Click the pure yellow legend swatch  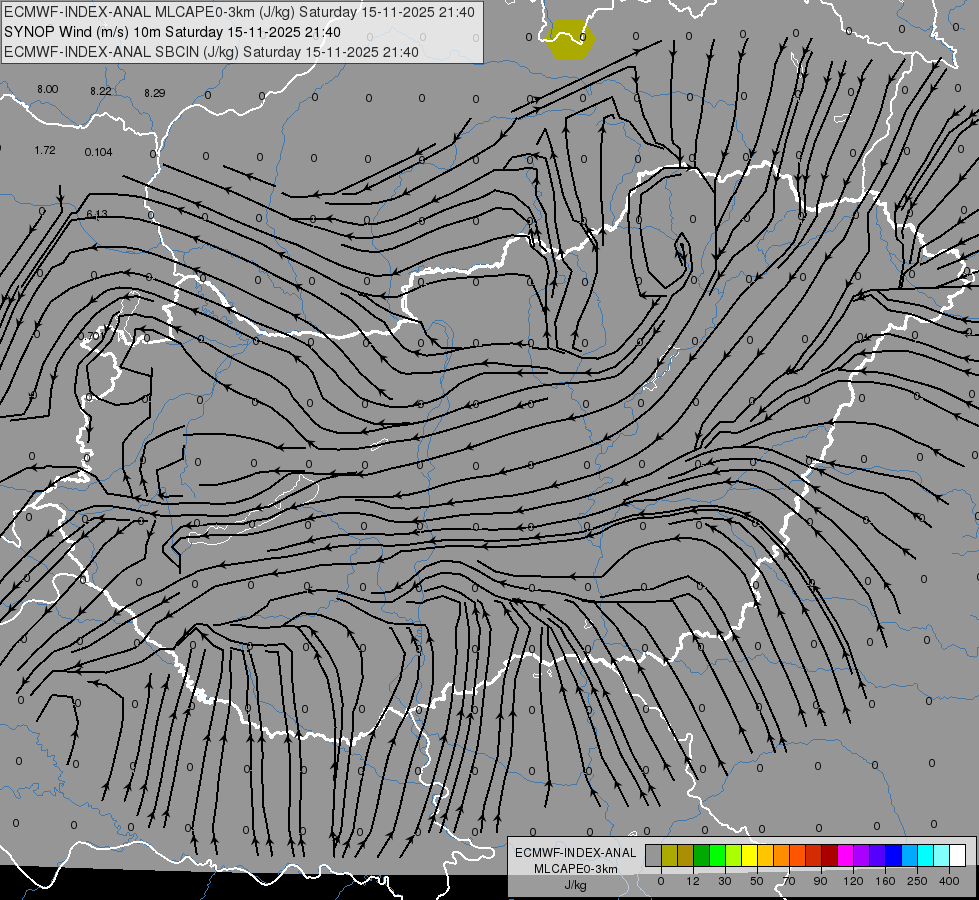tap(749, 855)
